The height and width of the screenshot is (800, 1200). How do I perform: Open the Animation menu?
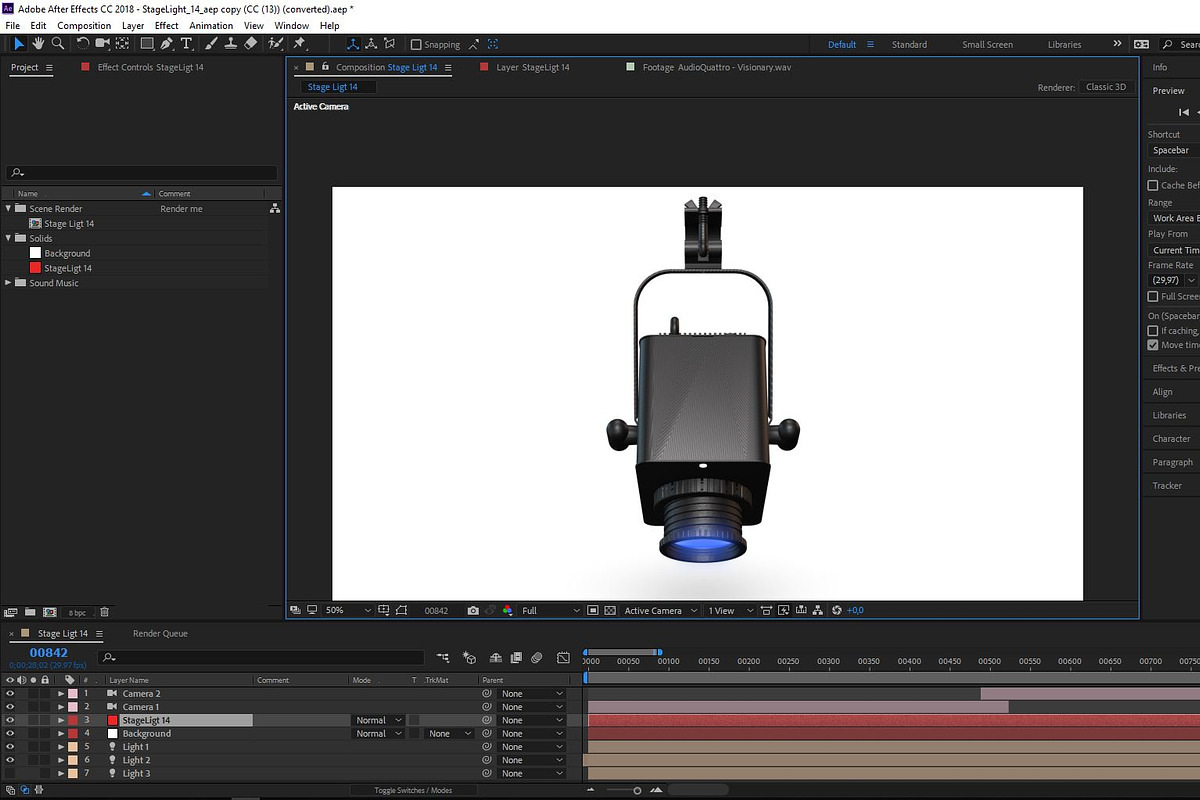(211, 25)
